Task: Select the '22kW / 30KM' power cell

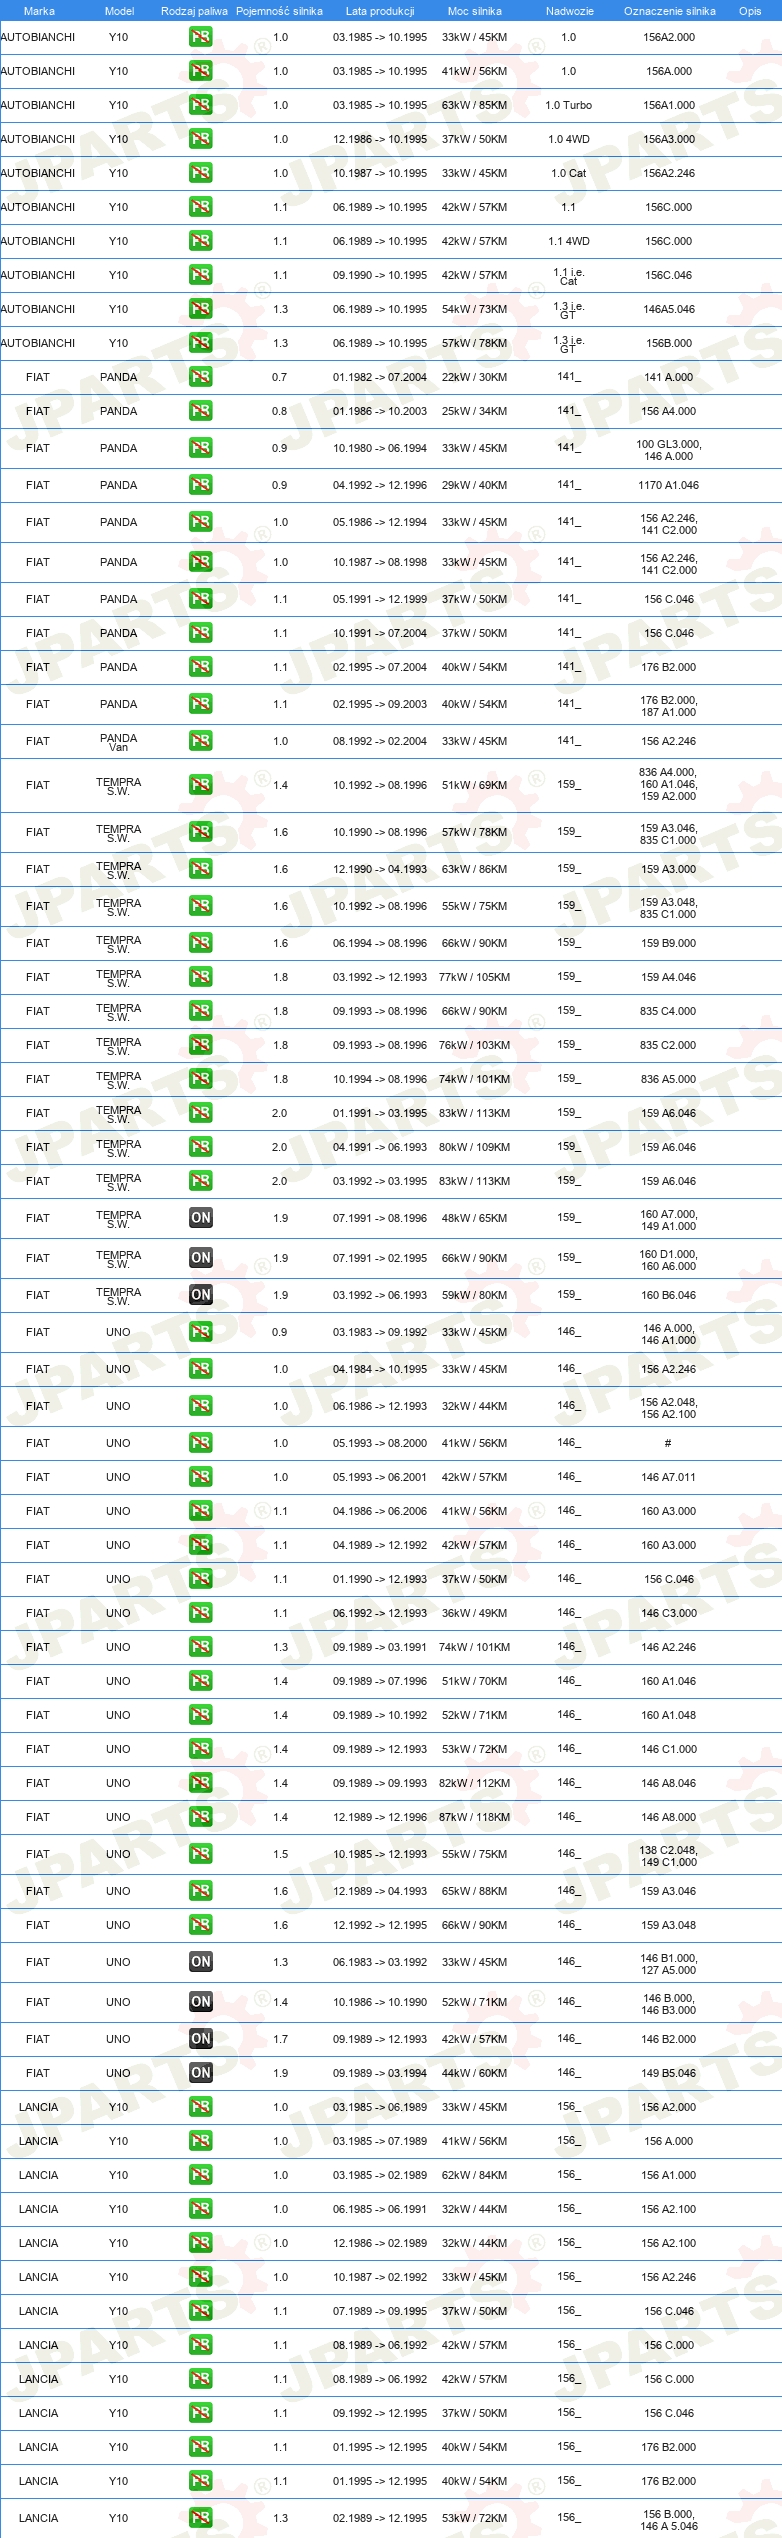Action: [x=475, y=377]
